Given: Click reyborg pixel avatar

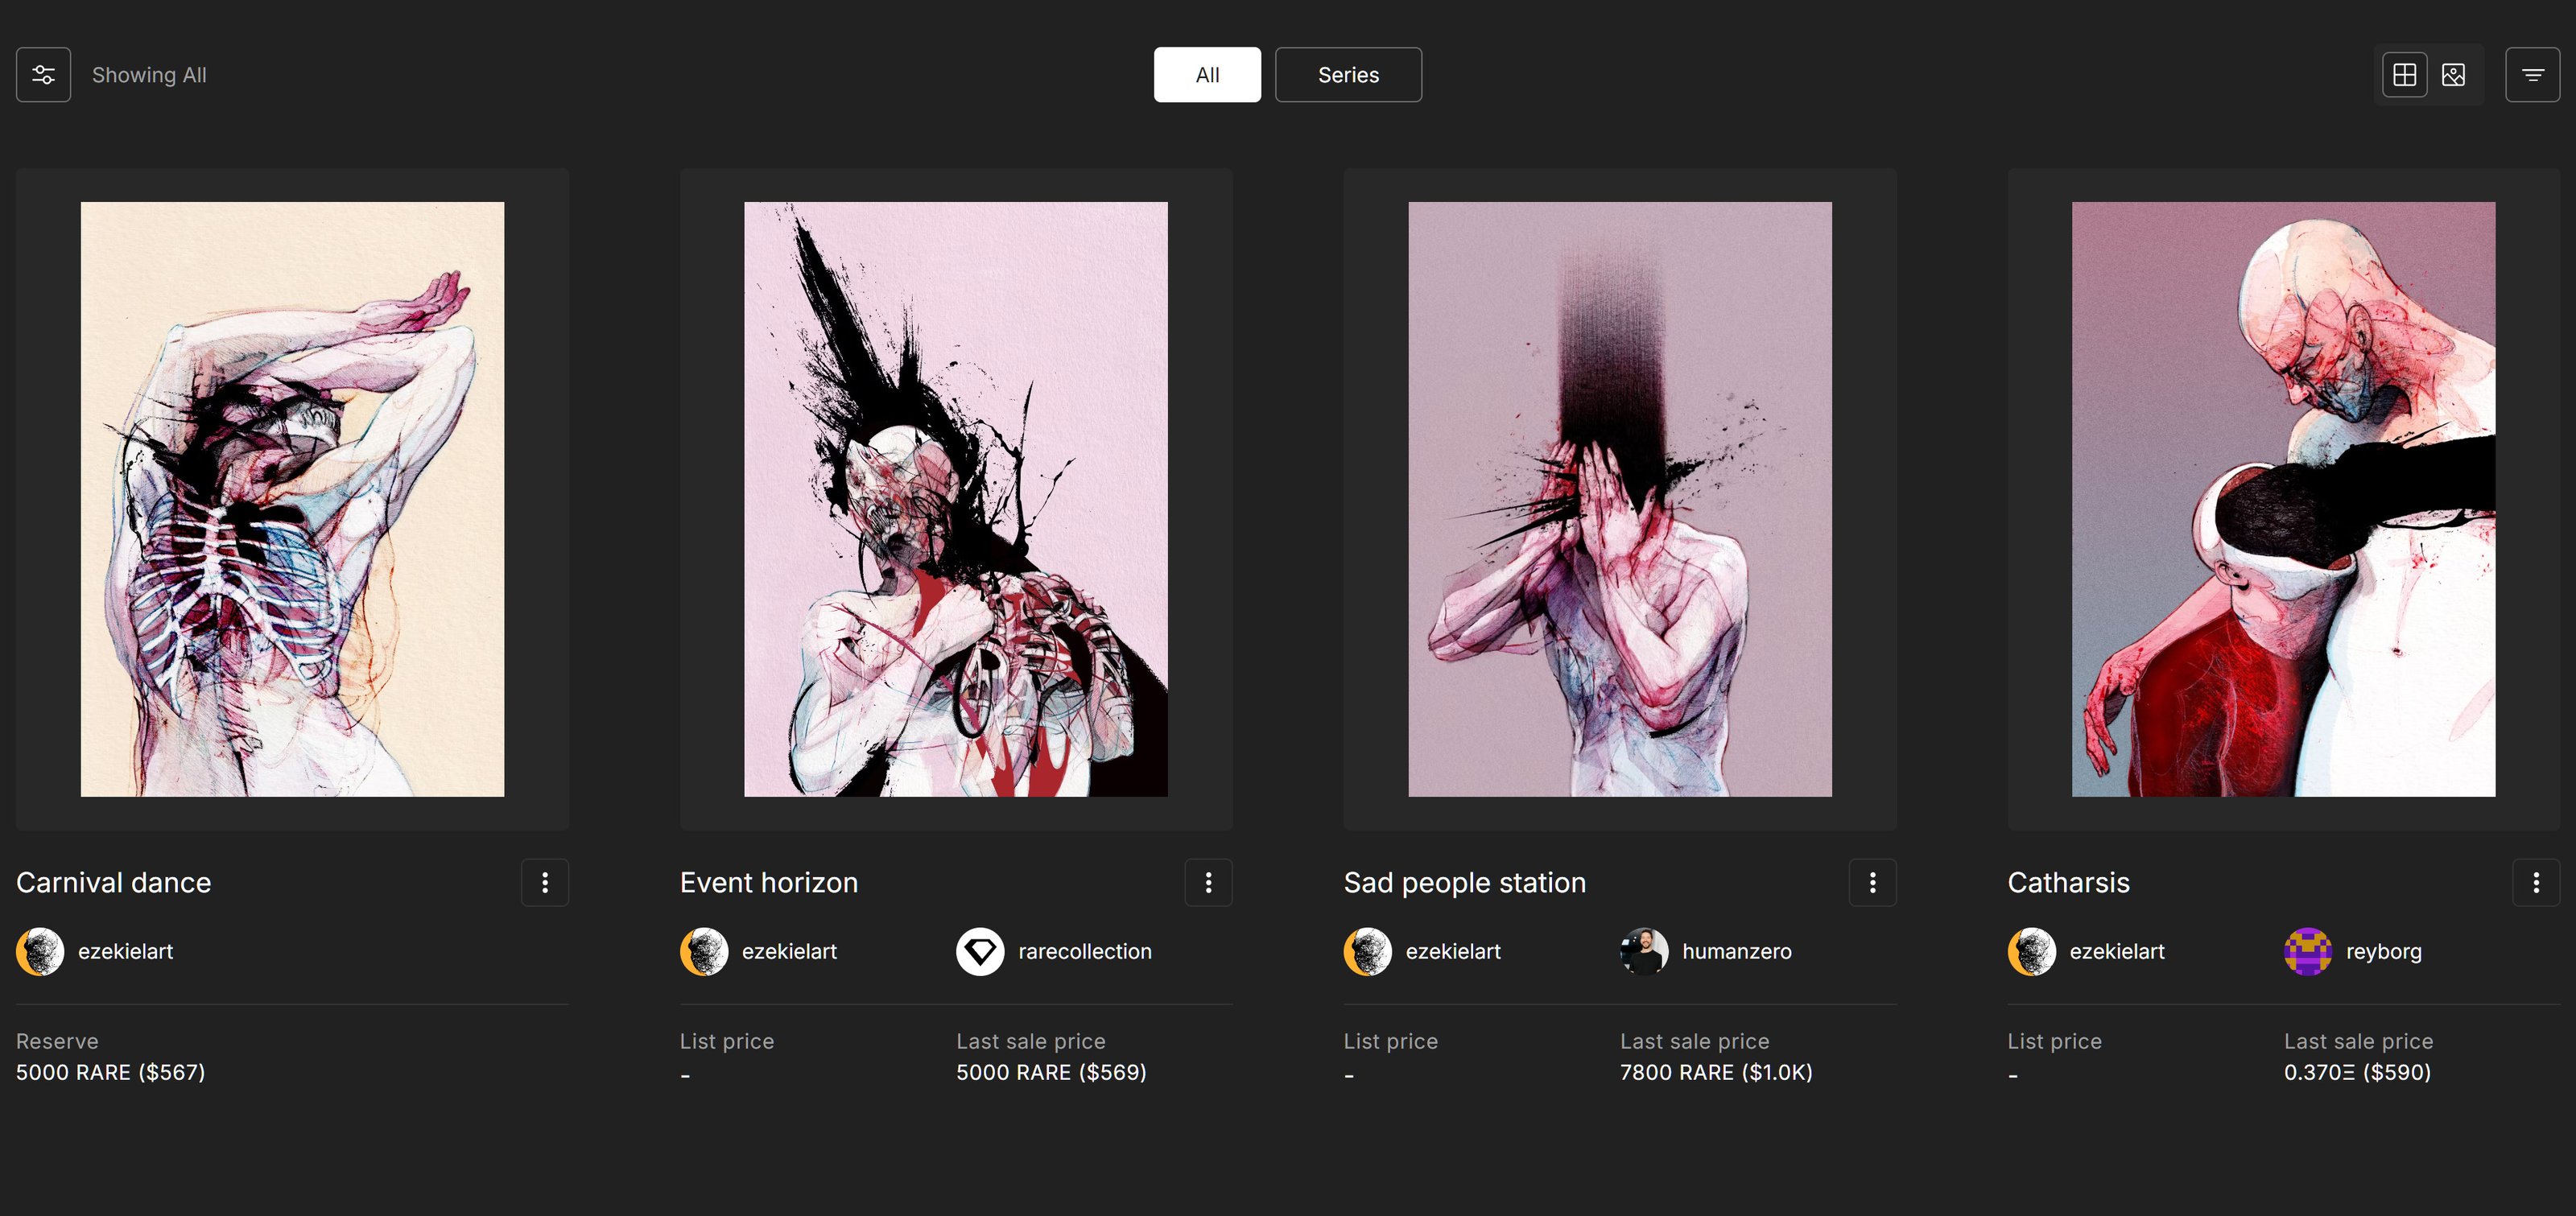Looking at the screenshot, I should [x=2308, y=951].
